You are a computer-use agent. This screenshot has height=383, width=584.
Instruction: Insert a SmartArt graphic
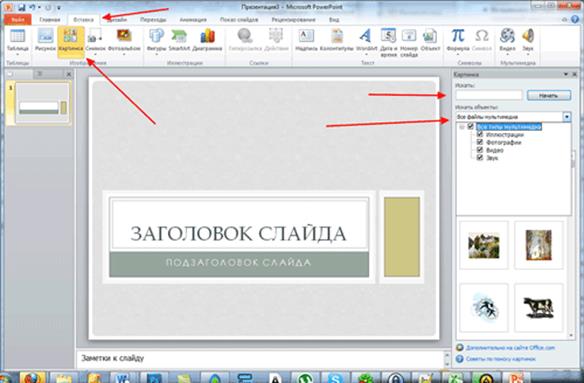[179, 41]
